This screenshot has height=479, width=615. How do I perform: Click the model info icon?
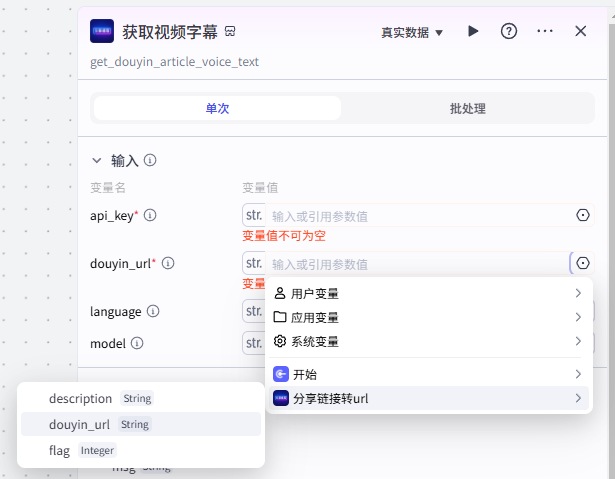(137, 343)
